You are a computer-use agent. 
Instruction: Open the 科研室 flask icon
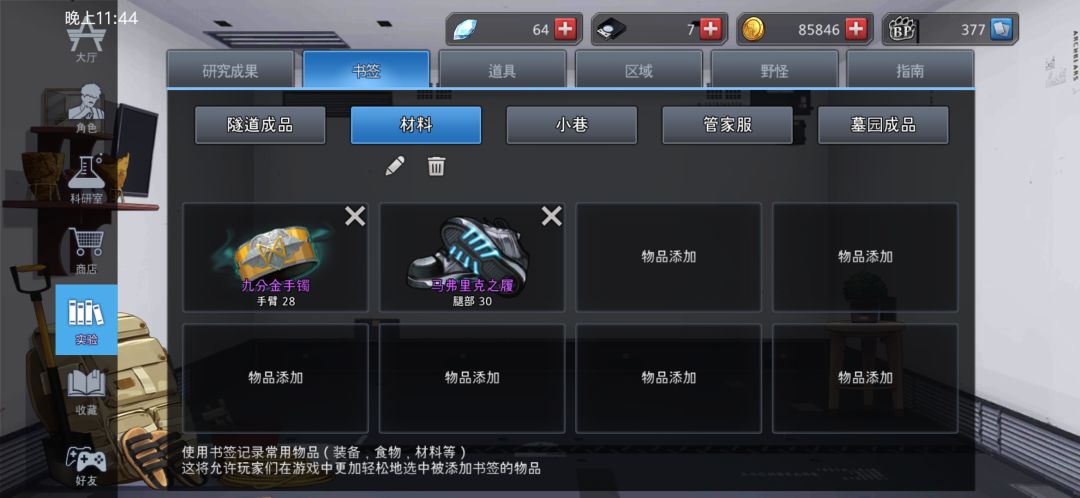tap(86, 180)
